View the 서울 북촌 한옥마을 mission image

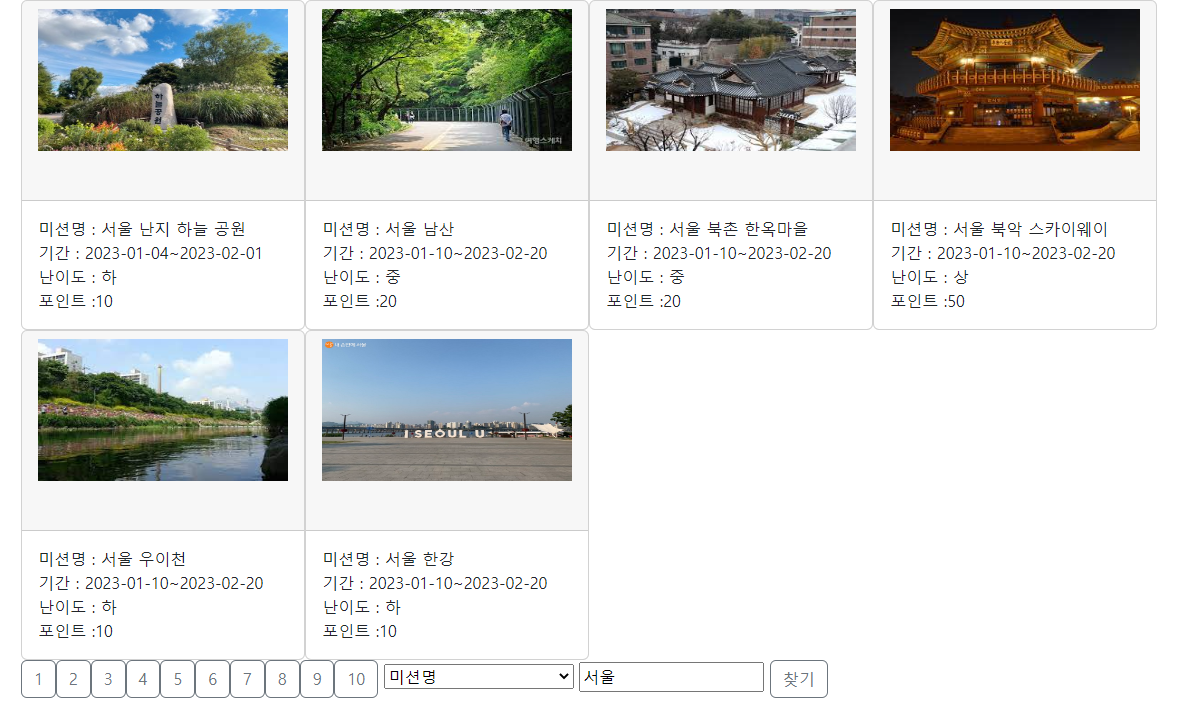(x=730, y=79)
